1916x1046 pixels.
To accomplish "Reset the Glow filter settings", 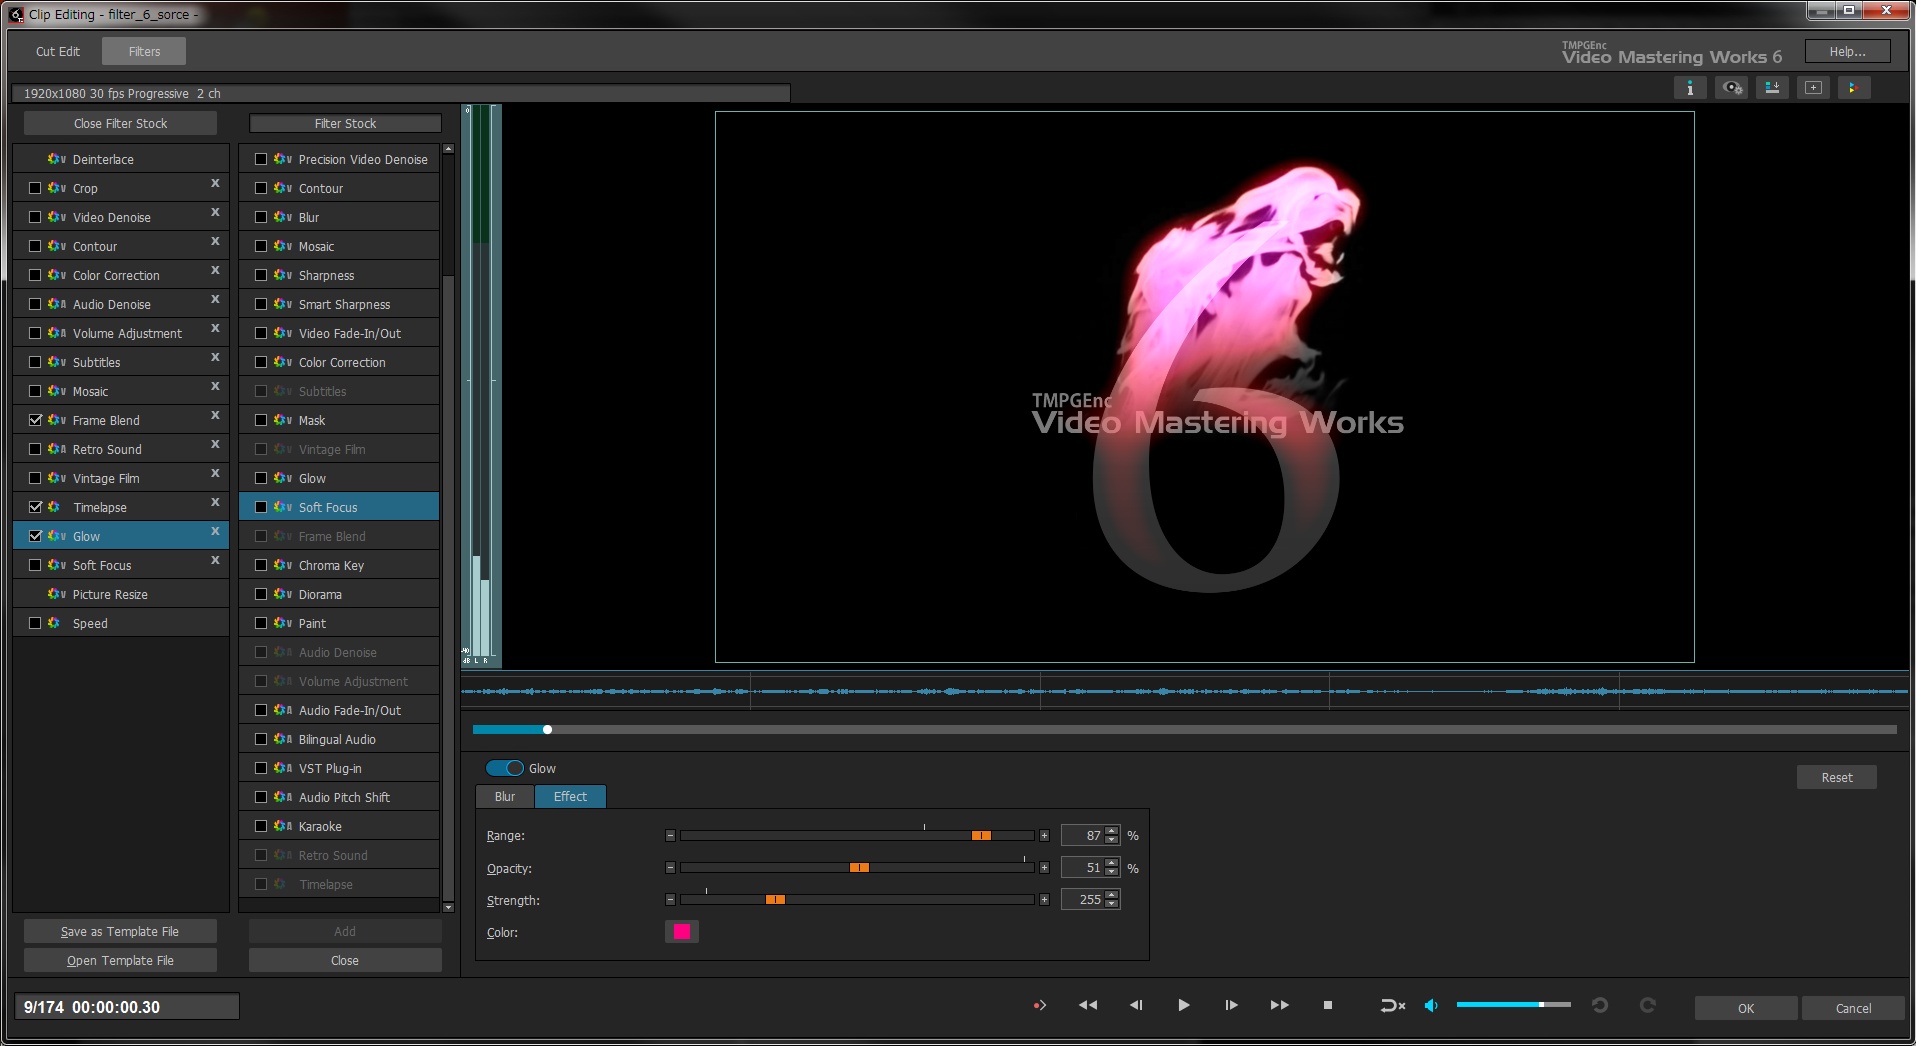I will click(x=1836, y=777).
